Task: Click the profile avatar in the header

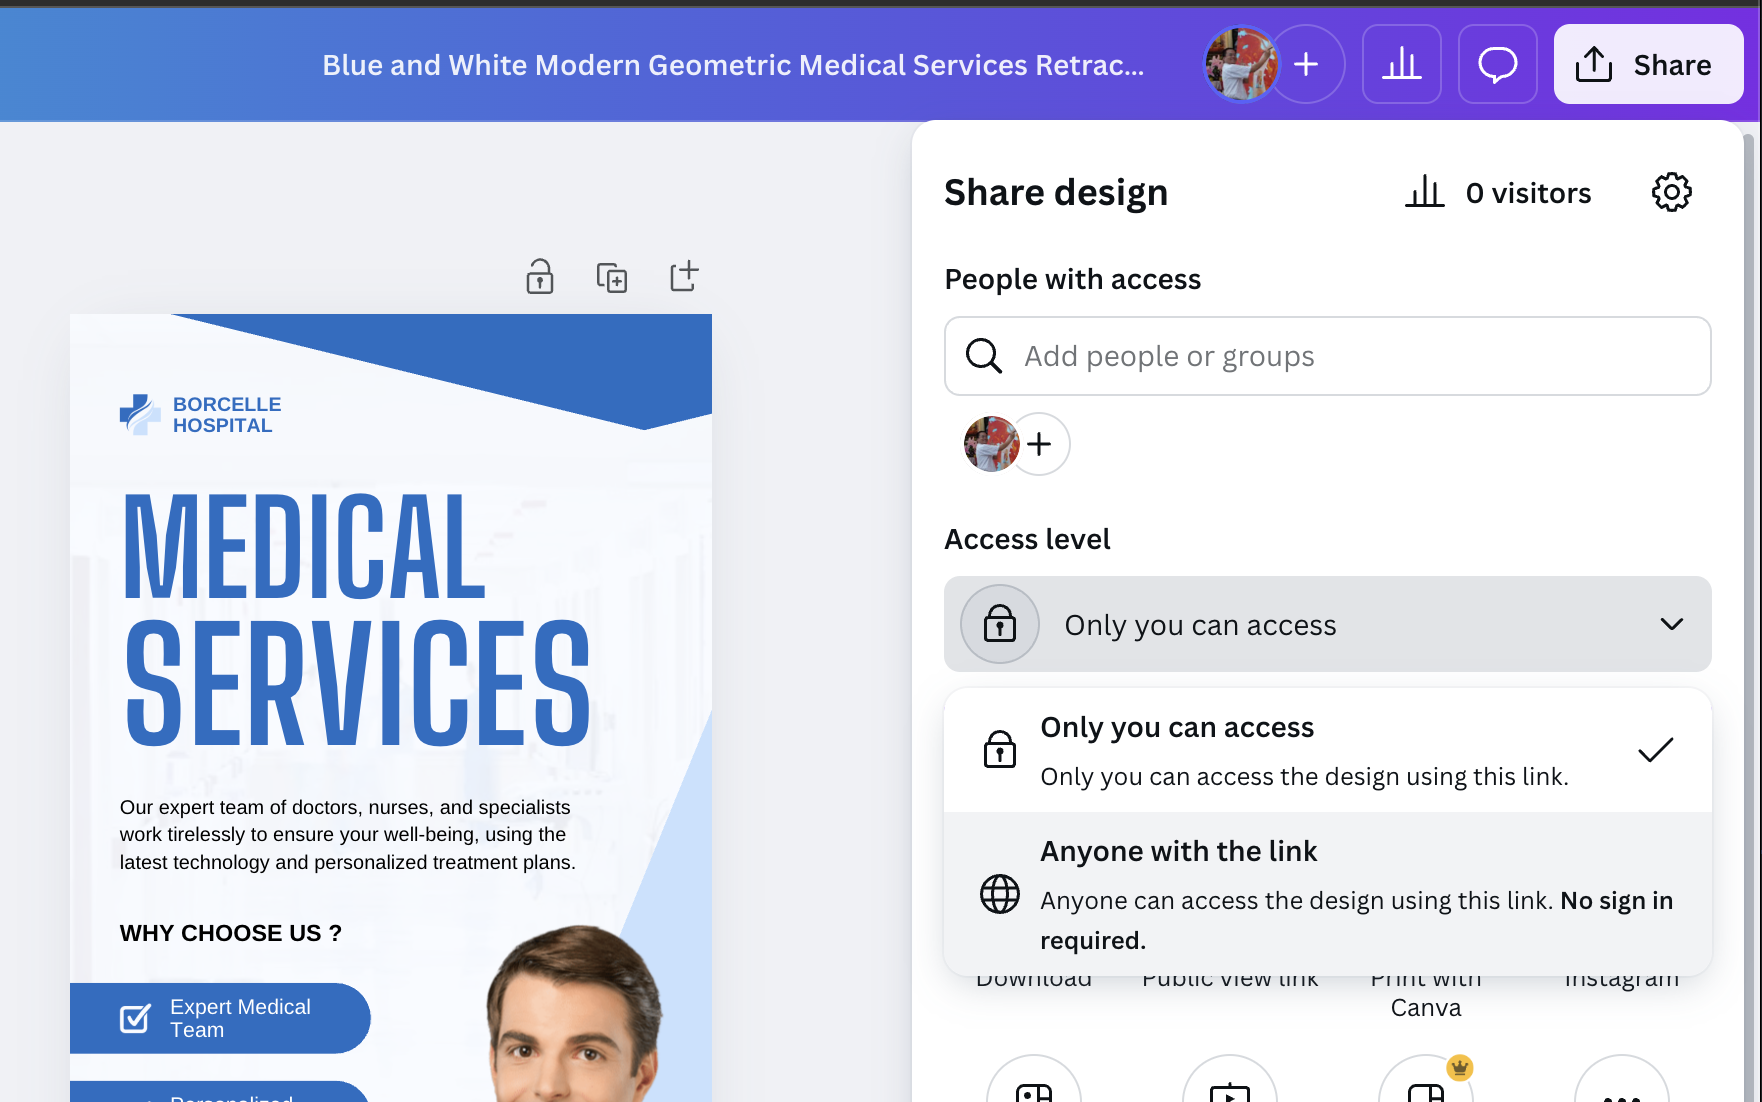Action: pos(1240,65)
